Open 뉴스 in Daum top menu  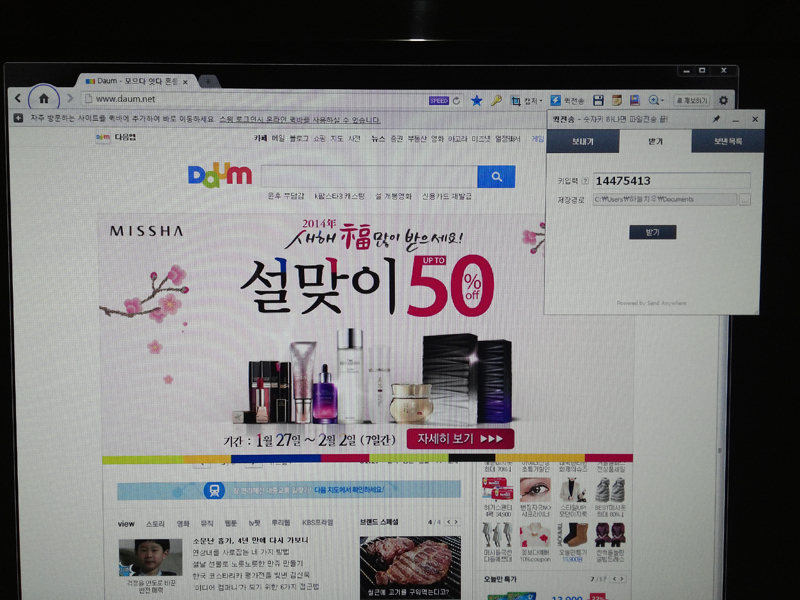coord(378,138)
